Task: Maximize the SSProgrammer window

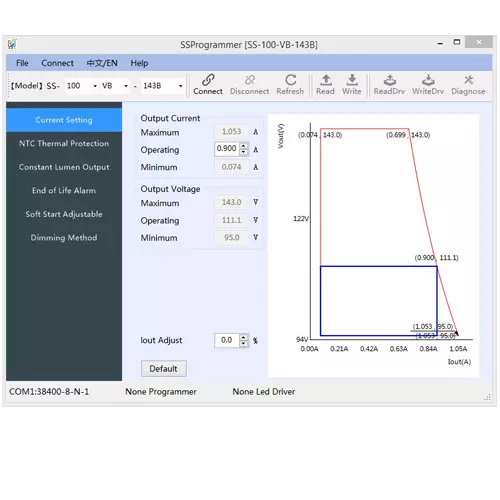Action: tap(457, 42)
